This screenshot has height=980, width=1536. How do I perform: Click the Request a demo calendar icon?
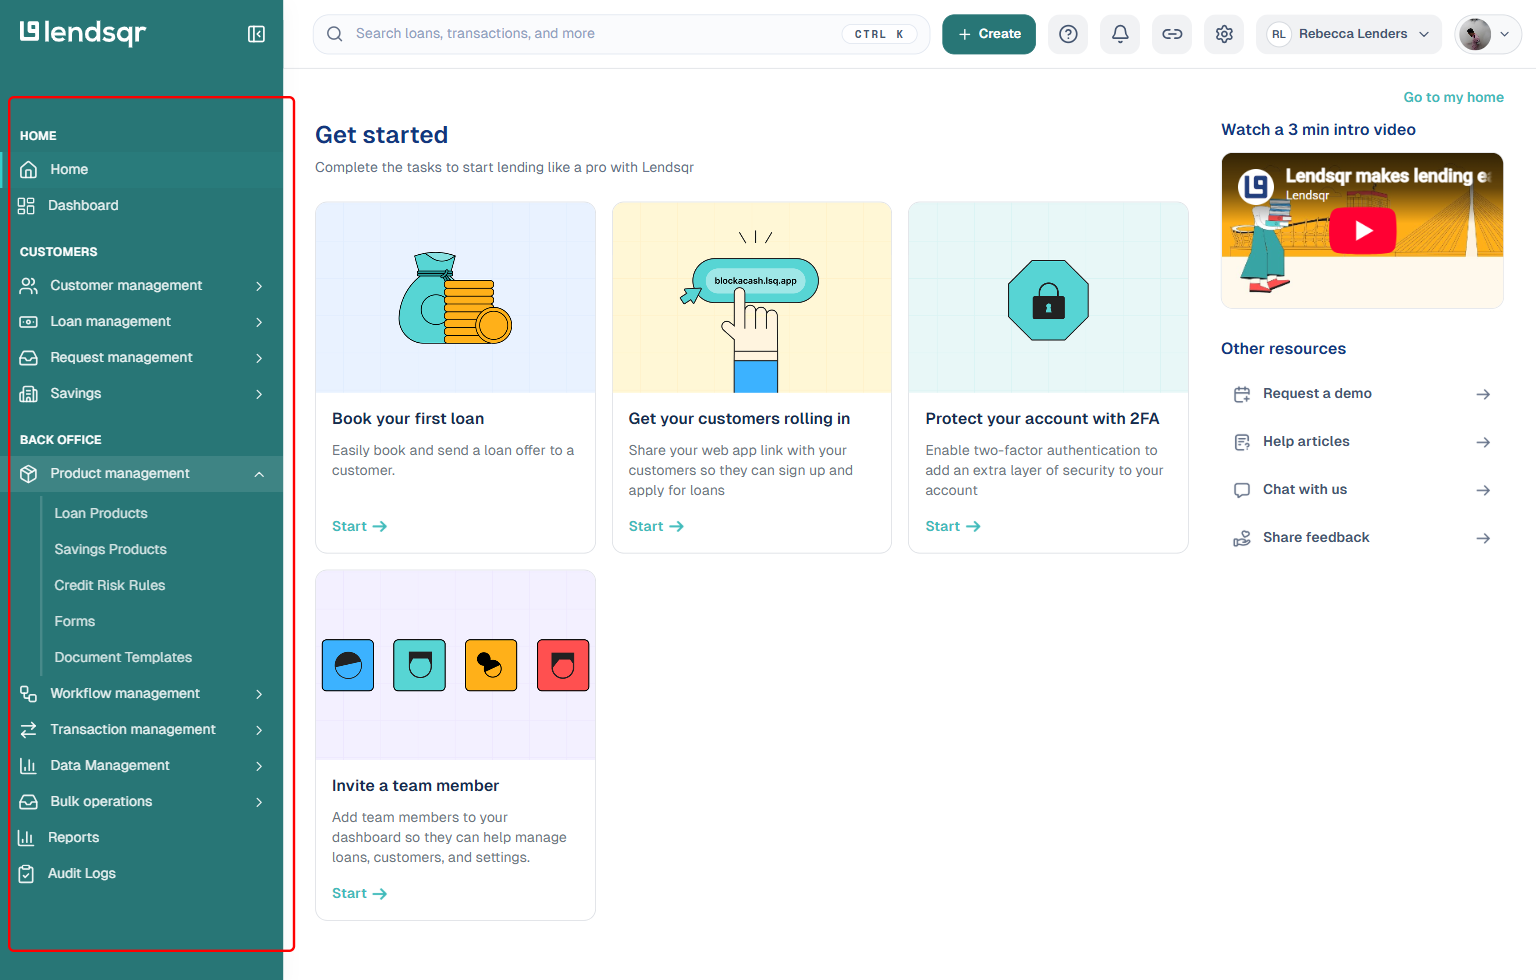(x=1242, y=394)
